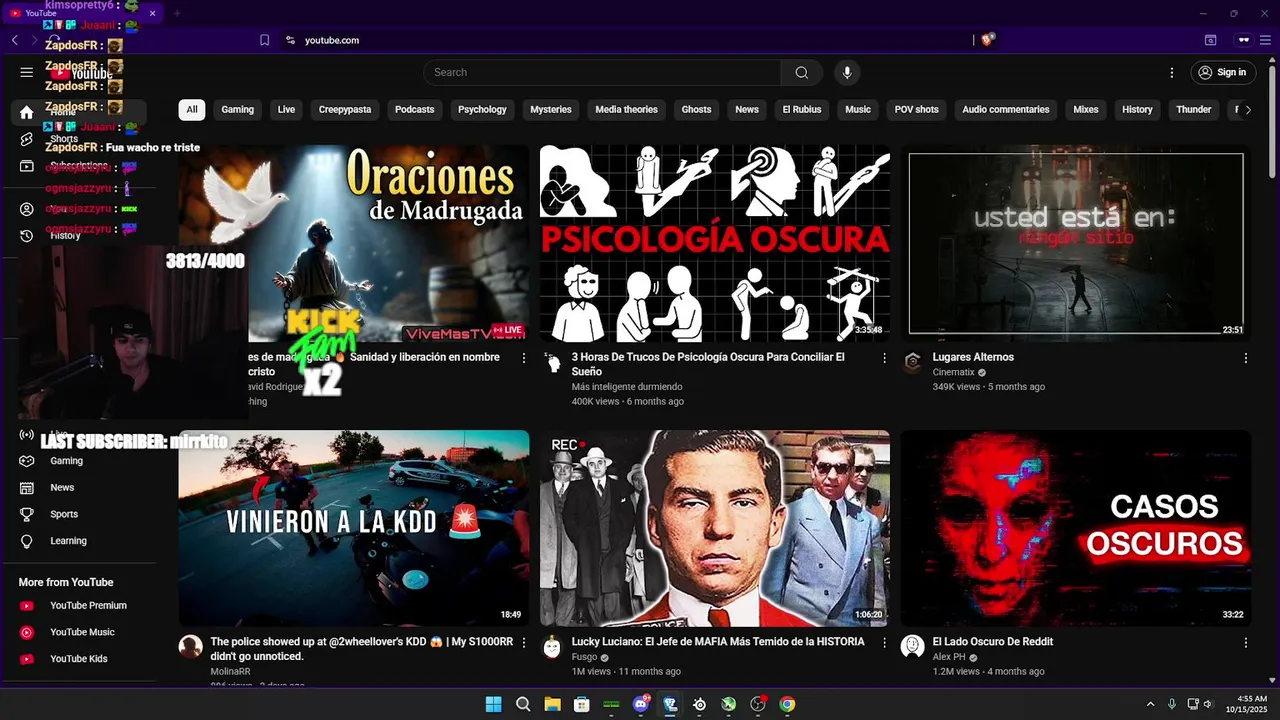Open the Psicología Oscura video thumbnail

pos(715,243)
